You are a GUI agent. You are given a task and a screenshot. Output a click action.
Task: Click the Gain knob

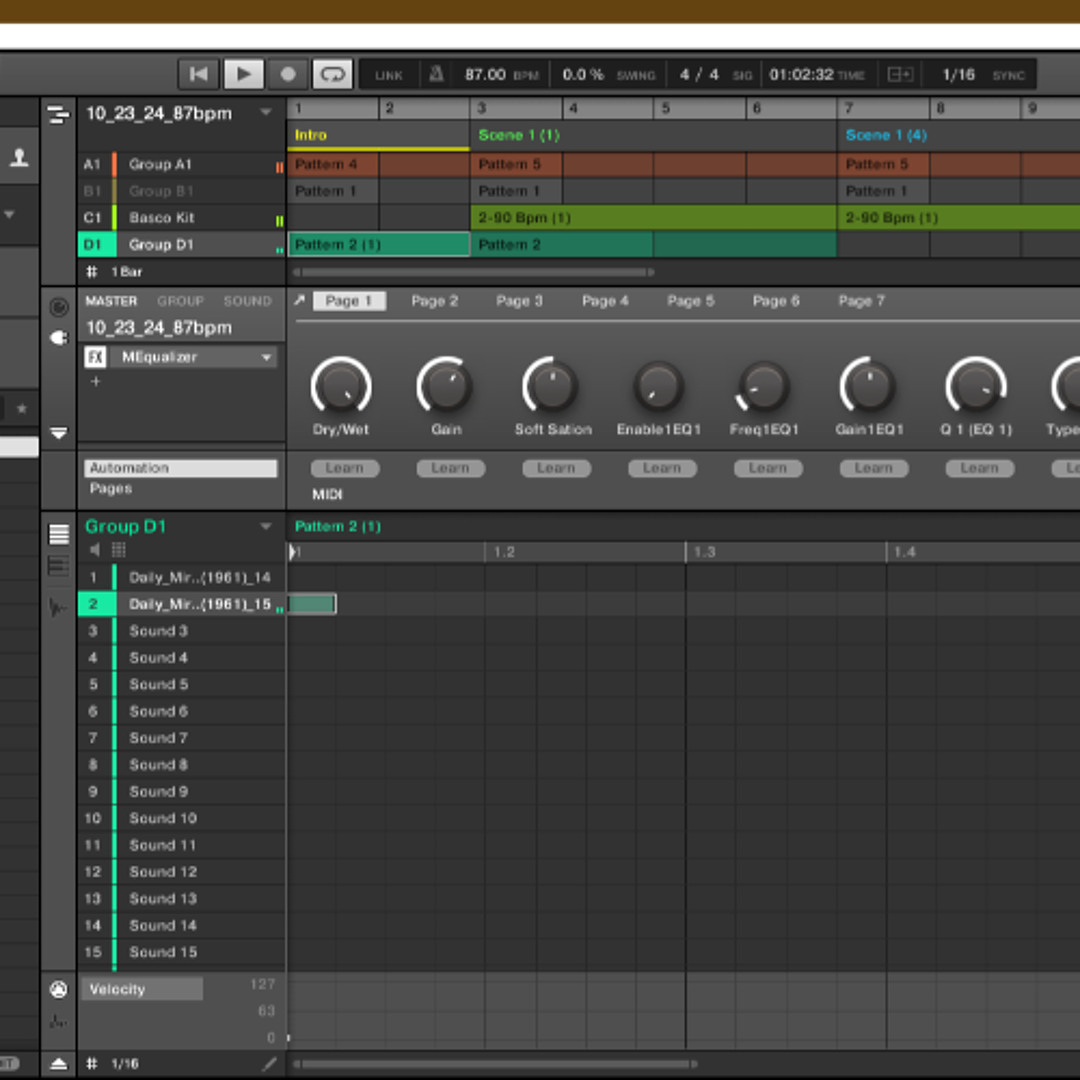[446, 386]
